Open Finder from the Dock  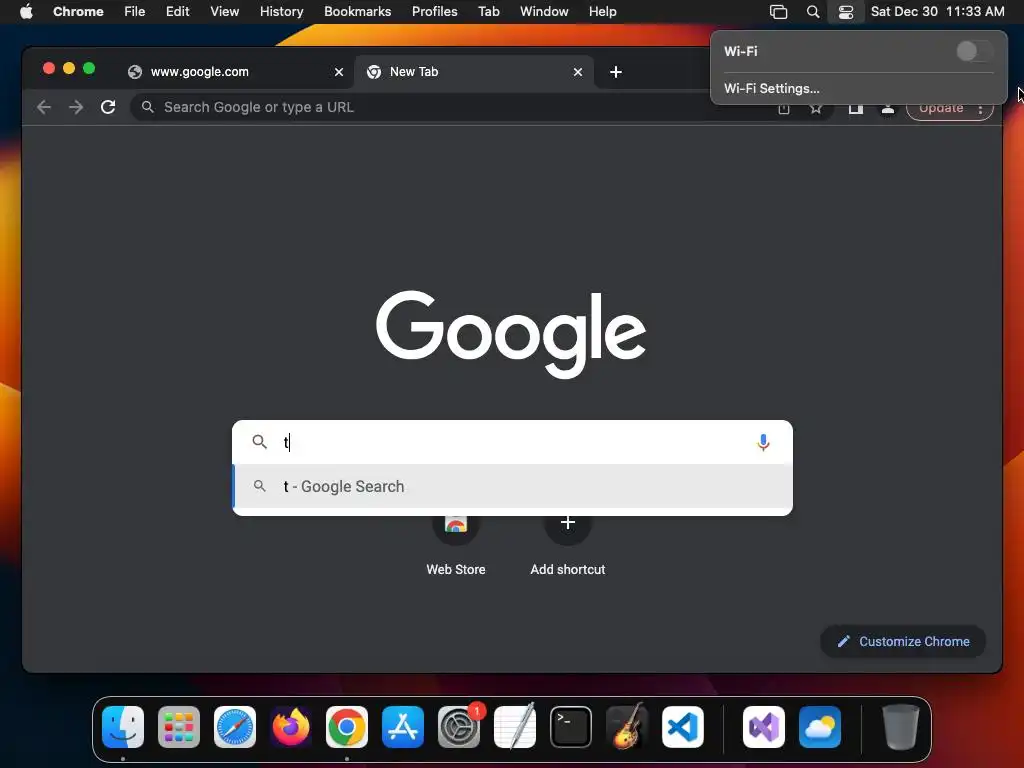coord(123,727)
